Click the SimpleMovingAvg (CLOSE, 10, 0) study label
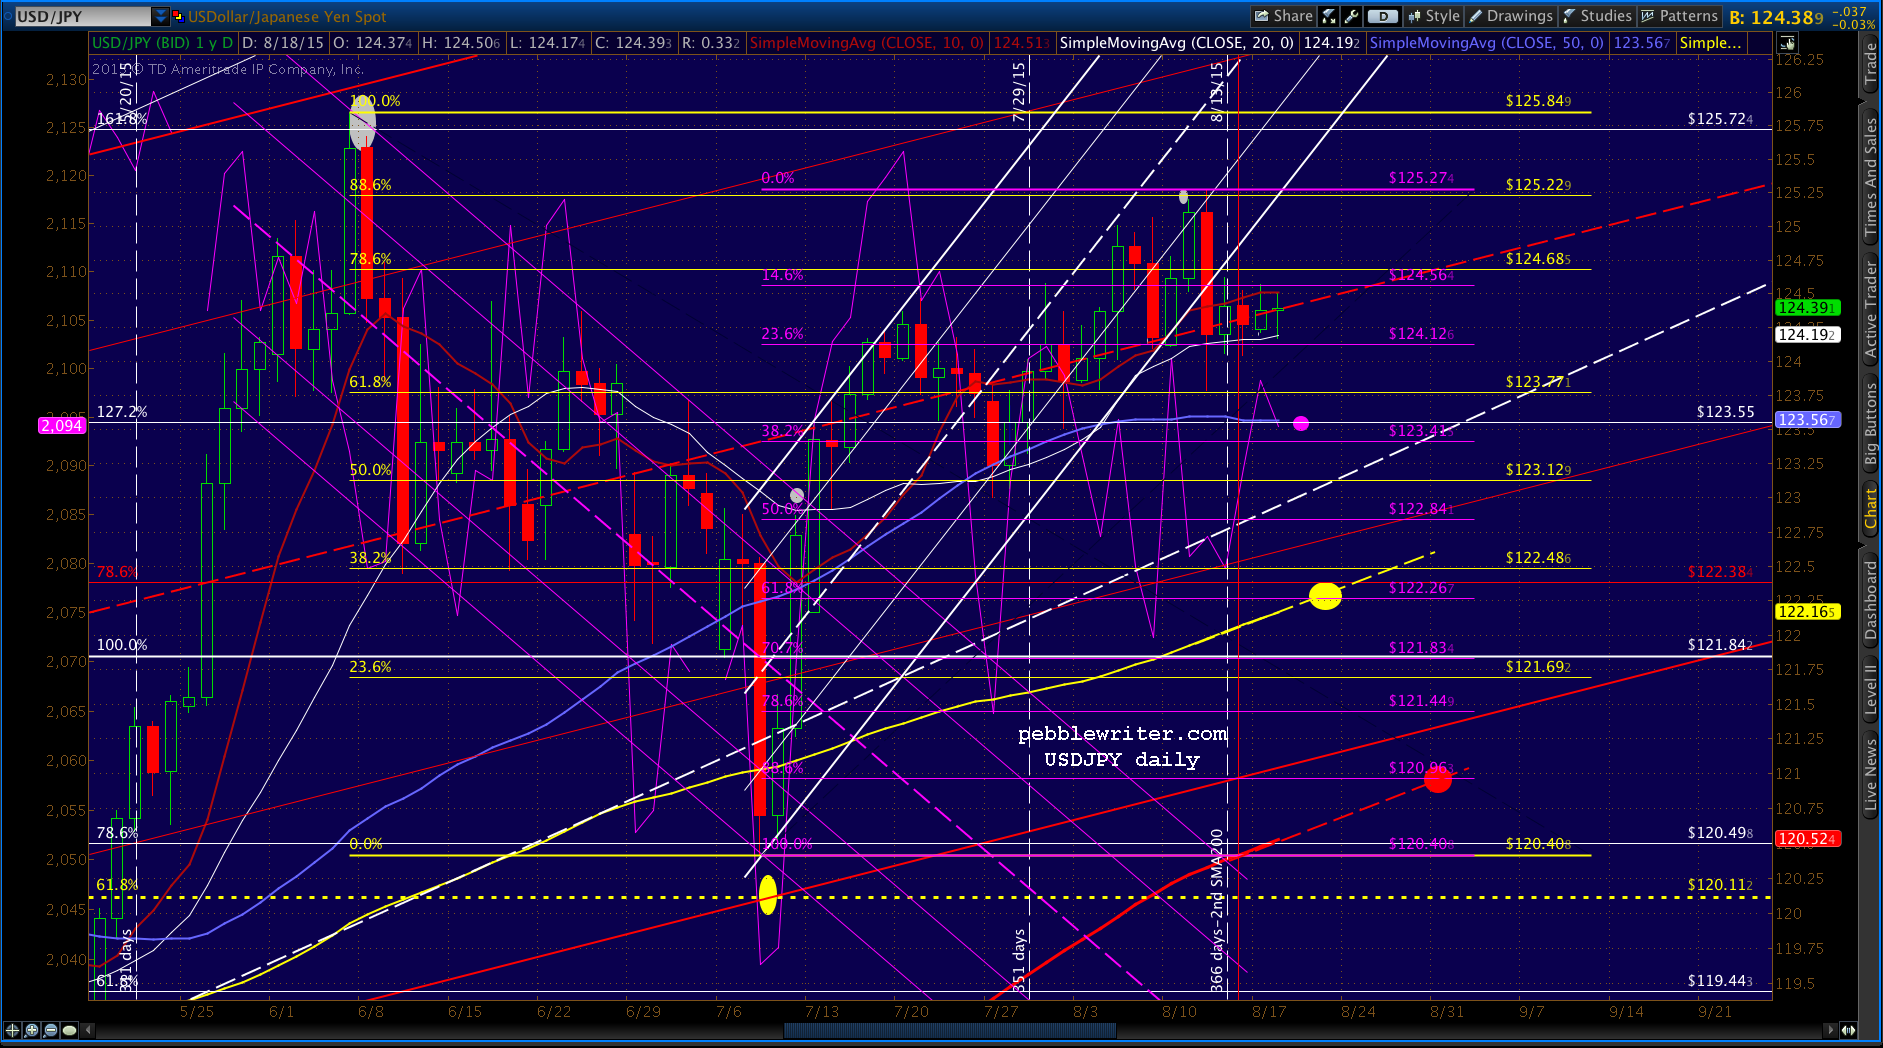 point(867,43)
